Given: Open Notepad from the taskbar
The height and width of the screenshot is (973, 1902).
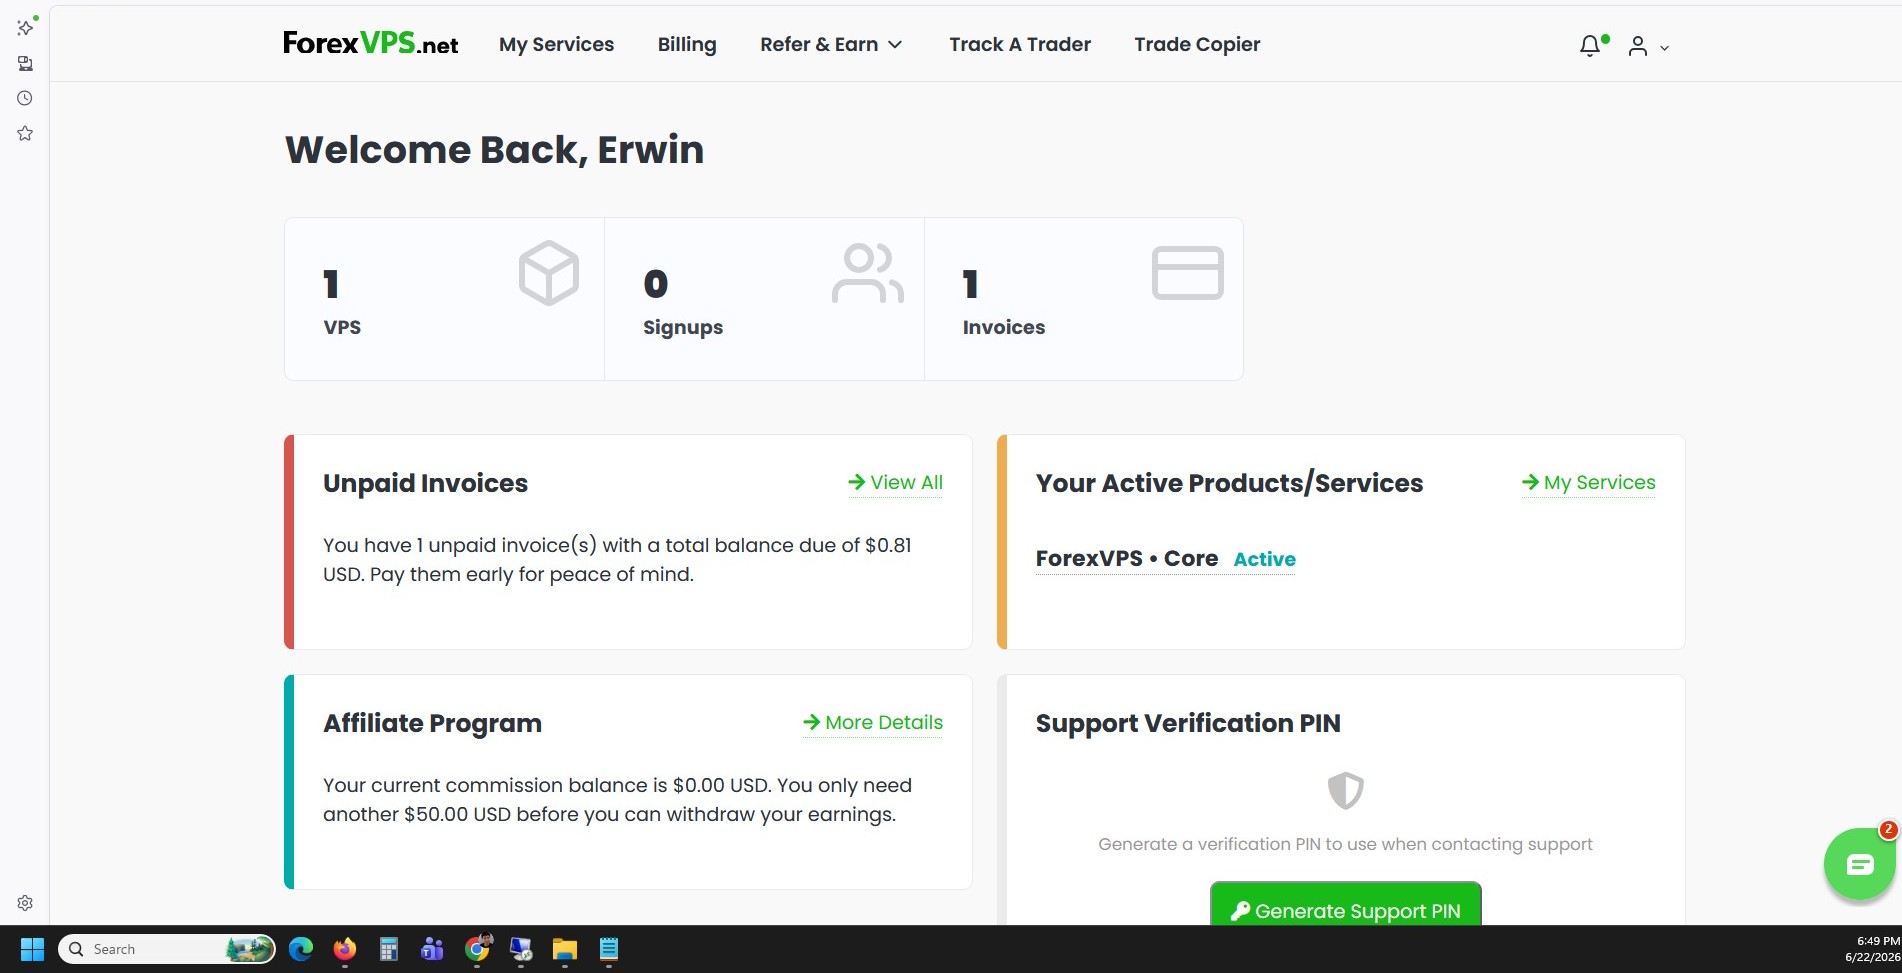Looking at the screenshot, I should tap(609, 949).
